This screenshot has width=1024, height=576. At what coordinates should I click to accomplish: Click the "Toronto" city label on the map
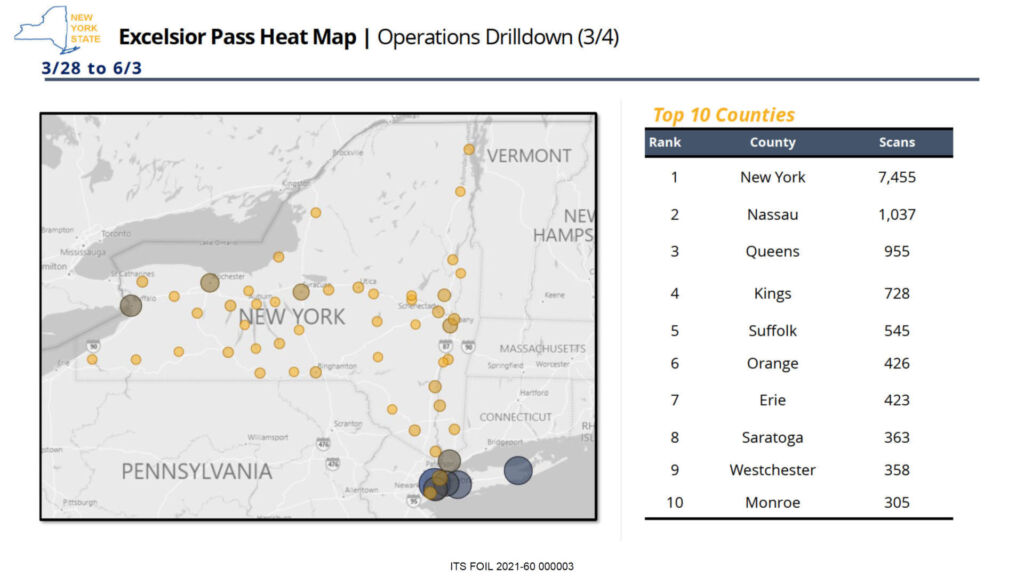(x=116, y=233)
